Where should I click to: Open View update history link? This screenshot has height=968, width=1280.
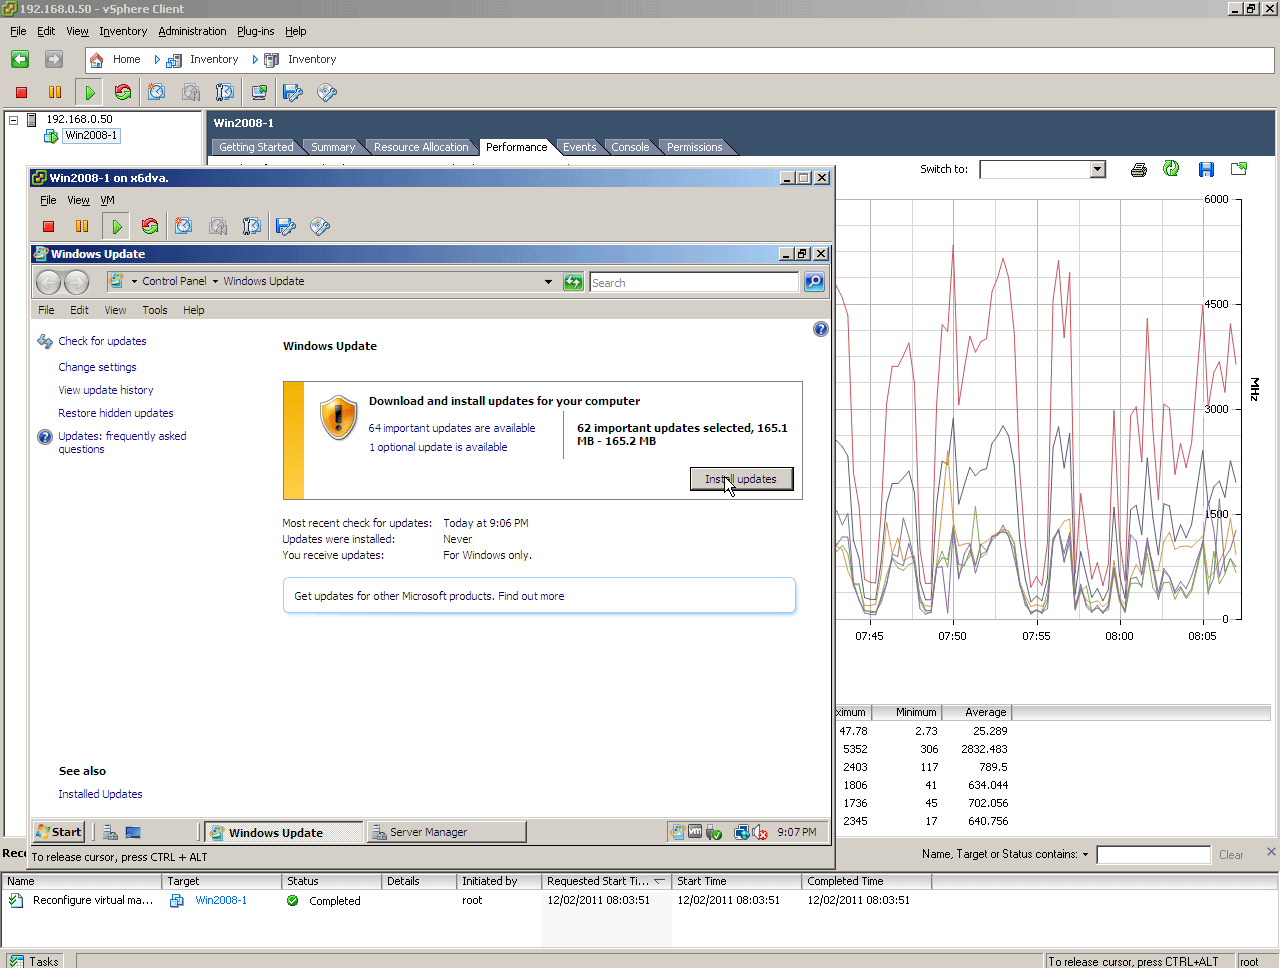(x=106, y=390)
